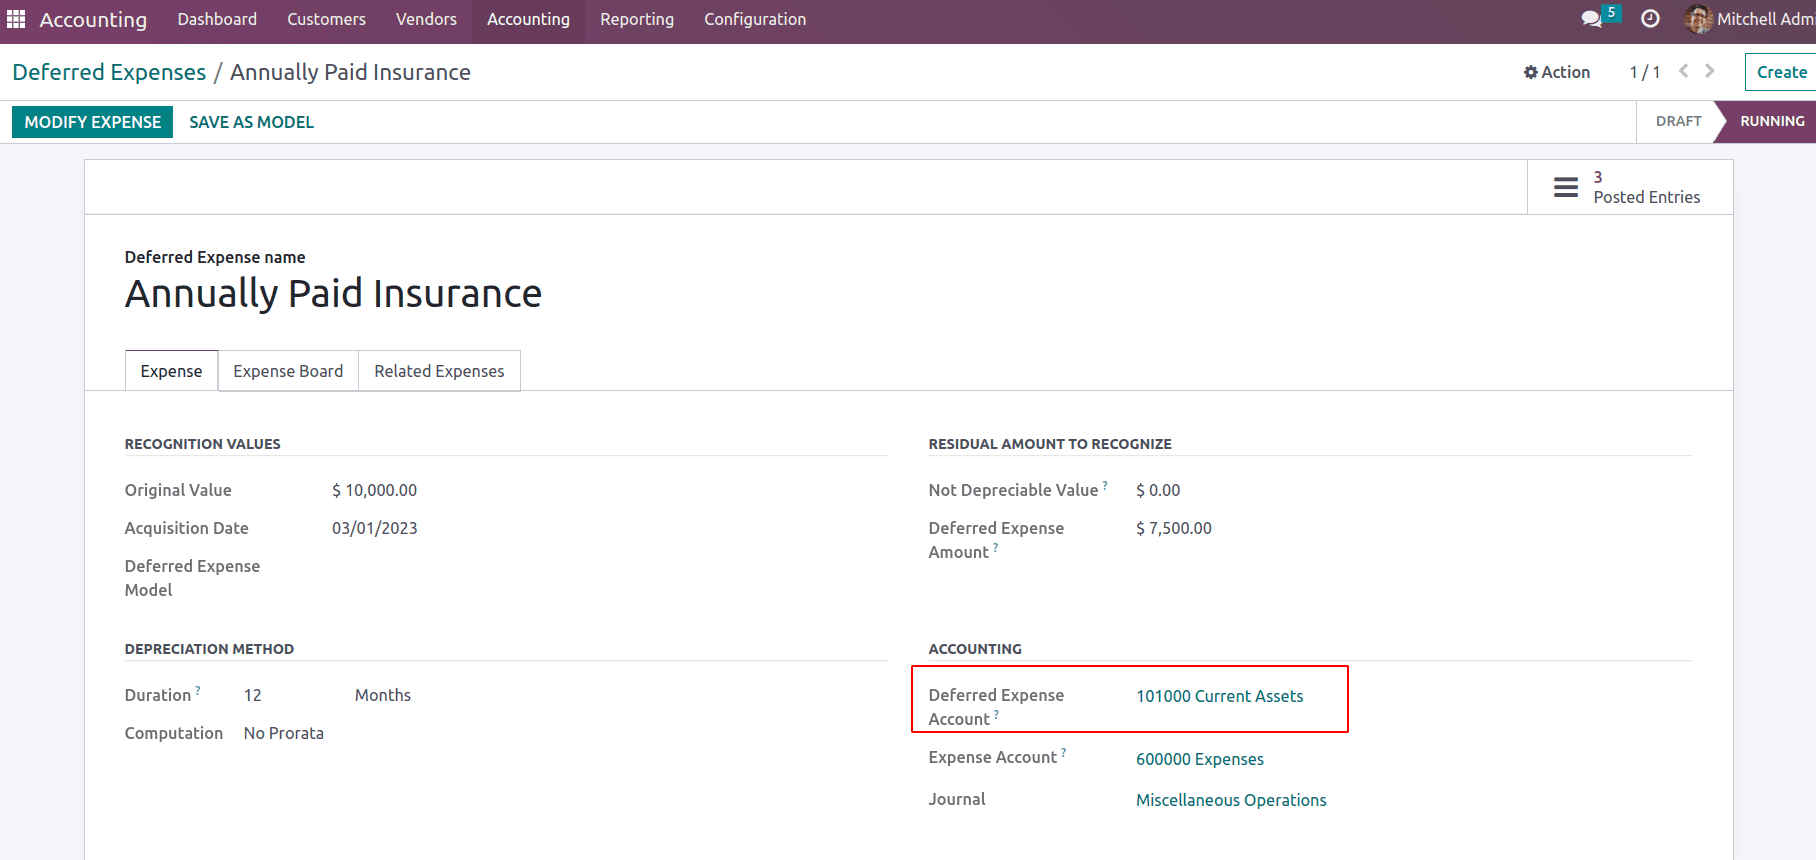Switch to the Expense Board tab
The image size is (1816, 860).
coord(288,371)
